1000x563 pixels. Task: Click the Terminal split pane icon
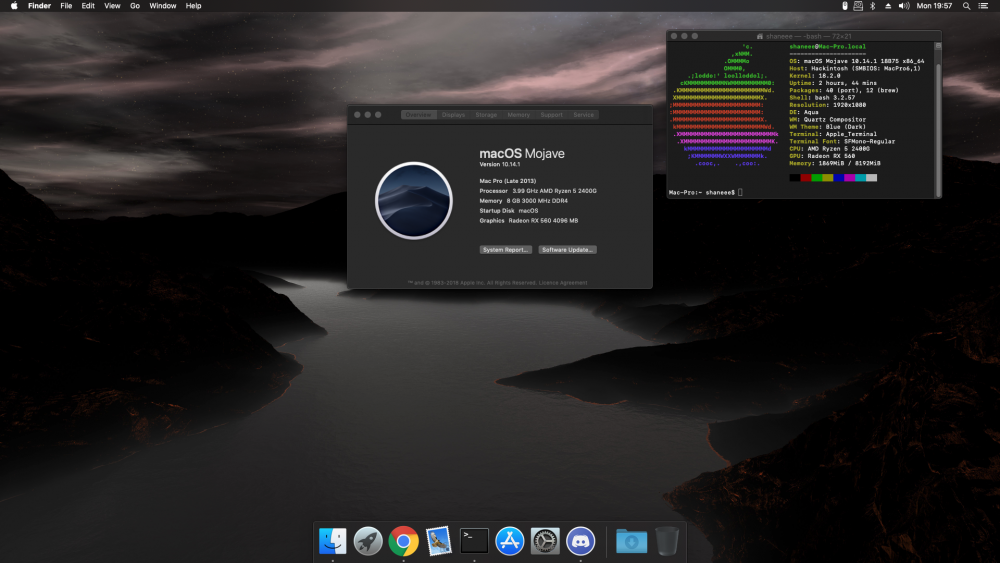[938, 45]
